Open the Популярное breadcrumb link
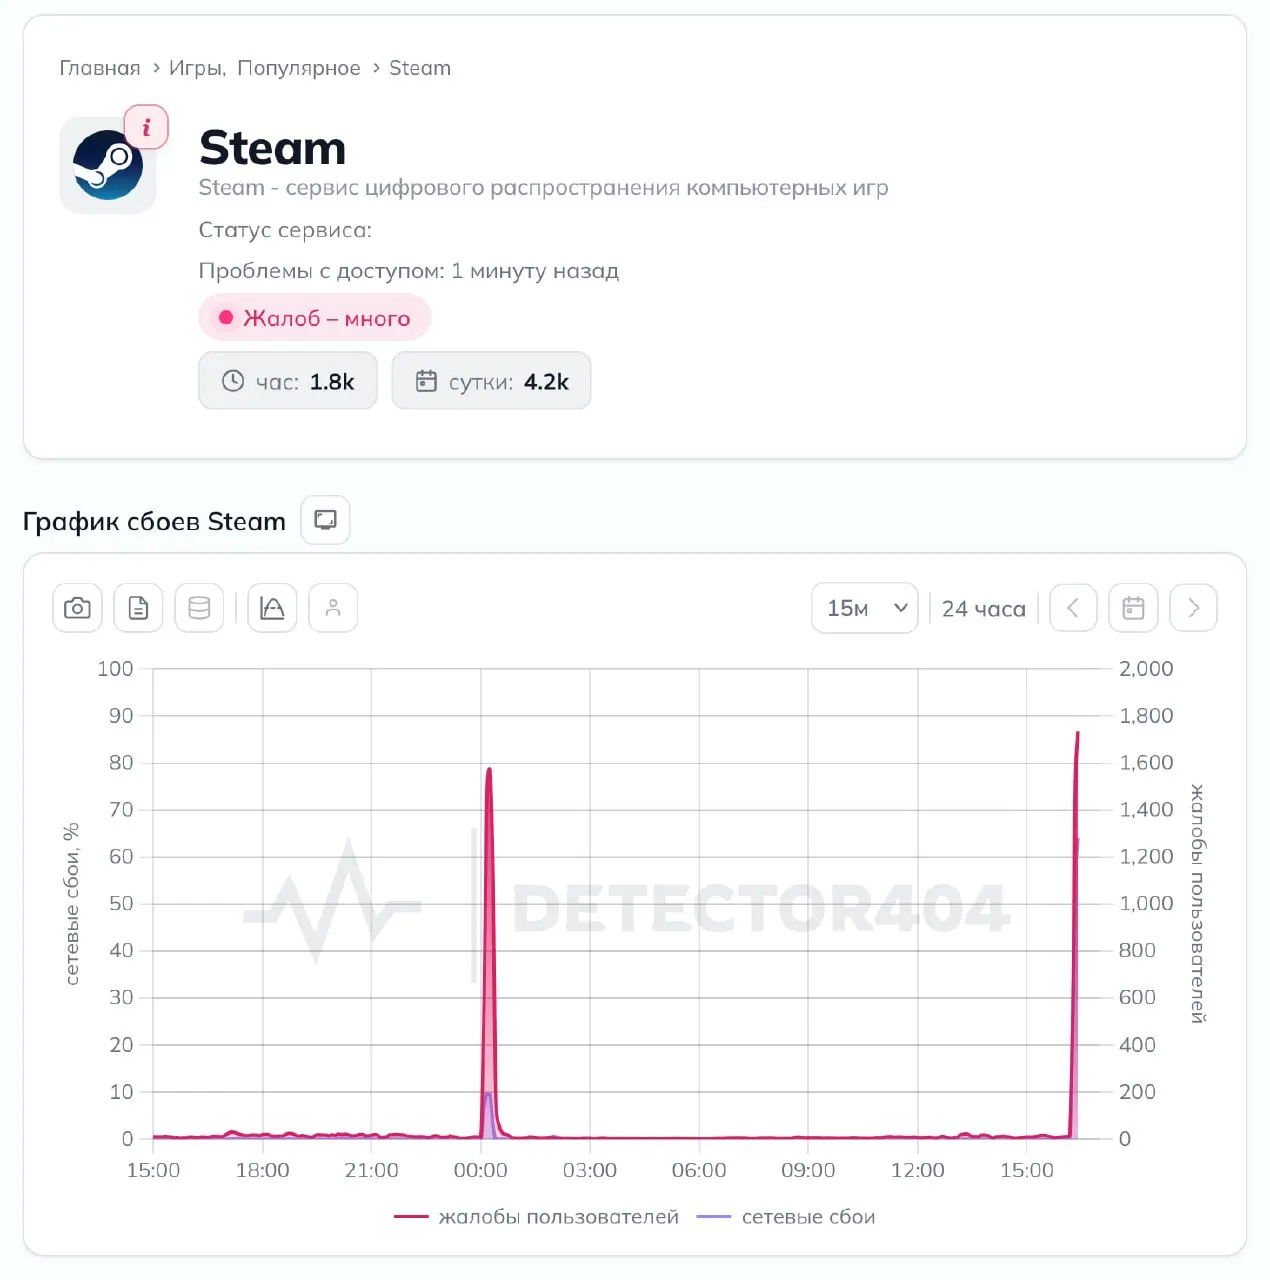 pos(299,68)
